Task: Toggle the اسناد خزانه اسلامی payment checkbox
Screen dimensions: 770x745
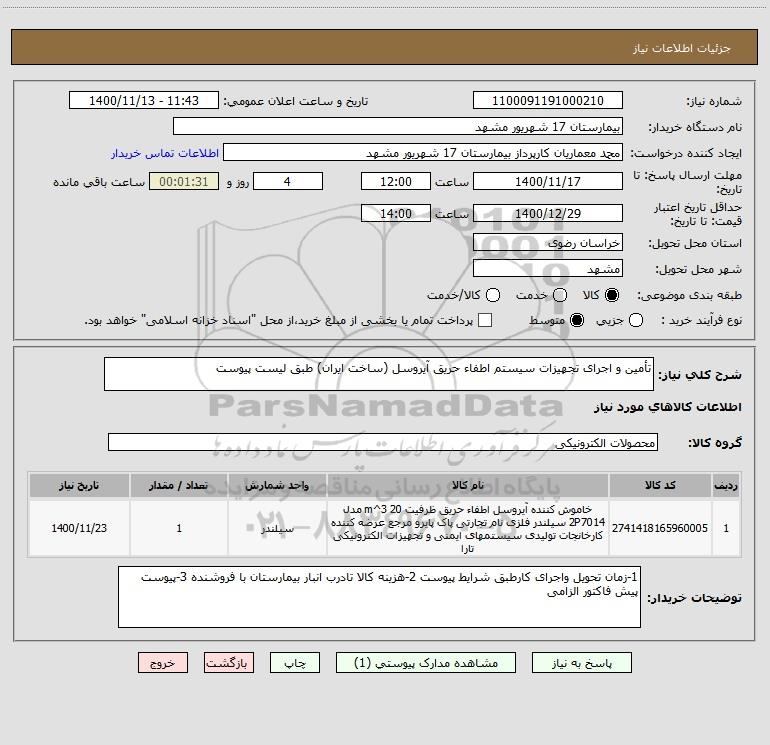Action: click(x=485, y=320)
